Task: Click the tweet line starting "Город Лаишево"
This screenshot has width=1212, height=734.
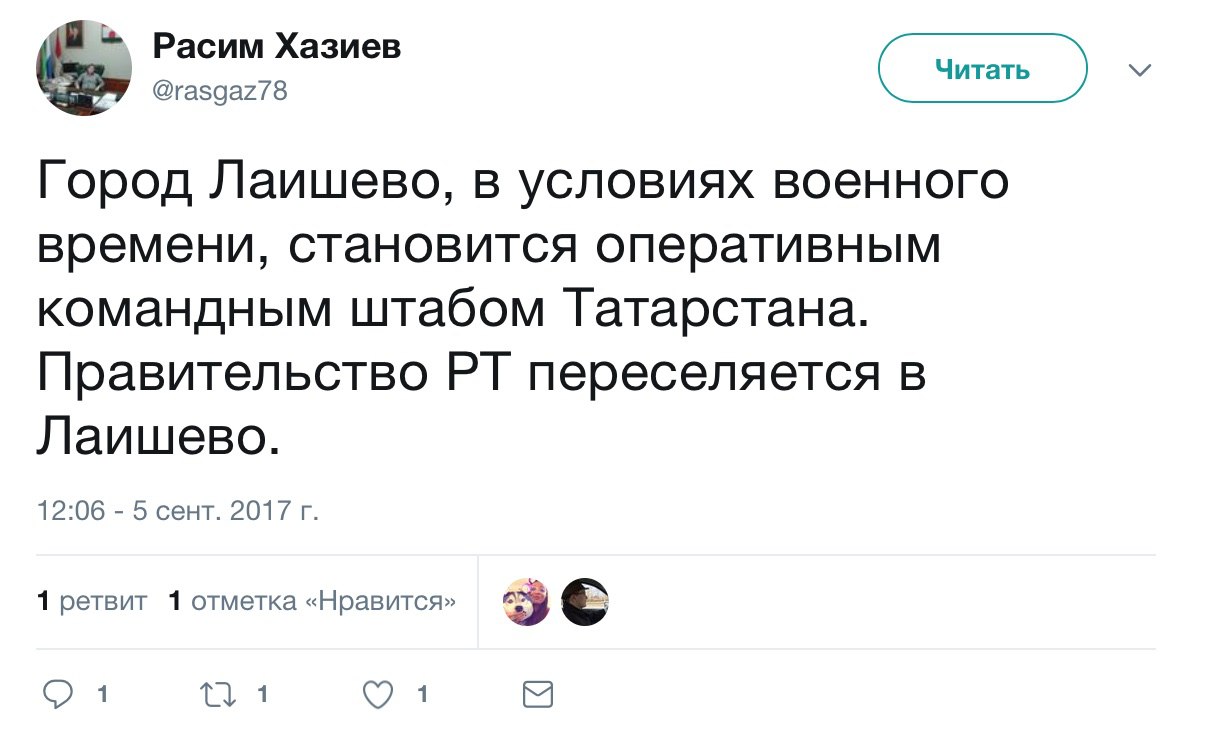Action: [522, 183]
